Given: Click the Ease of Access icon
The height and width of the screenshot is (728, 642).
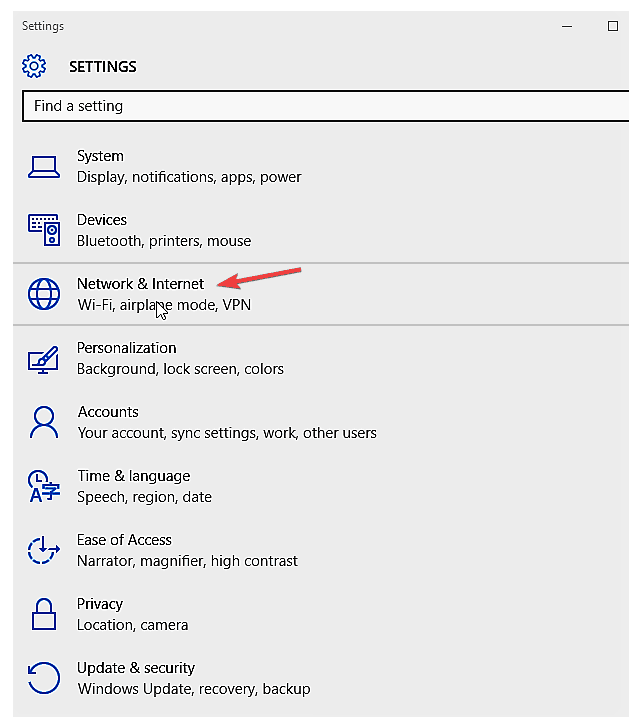Looking at the screenshot, I should 44,550.
